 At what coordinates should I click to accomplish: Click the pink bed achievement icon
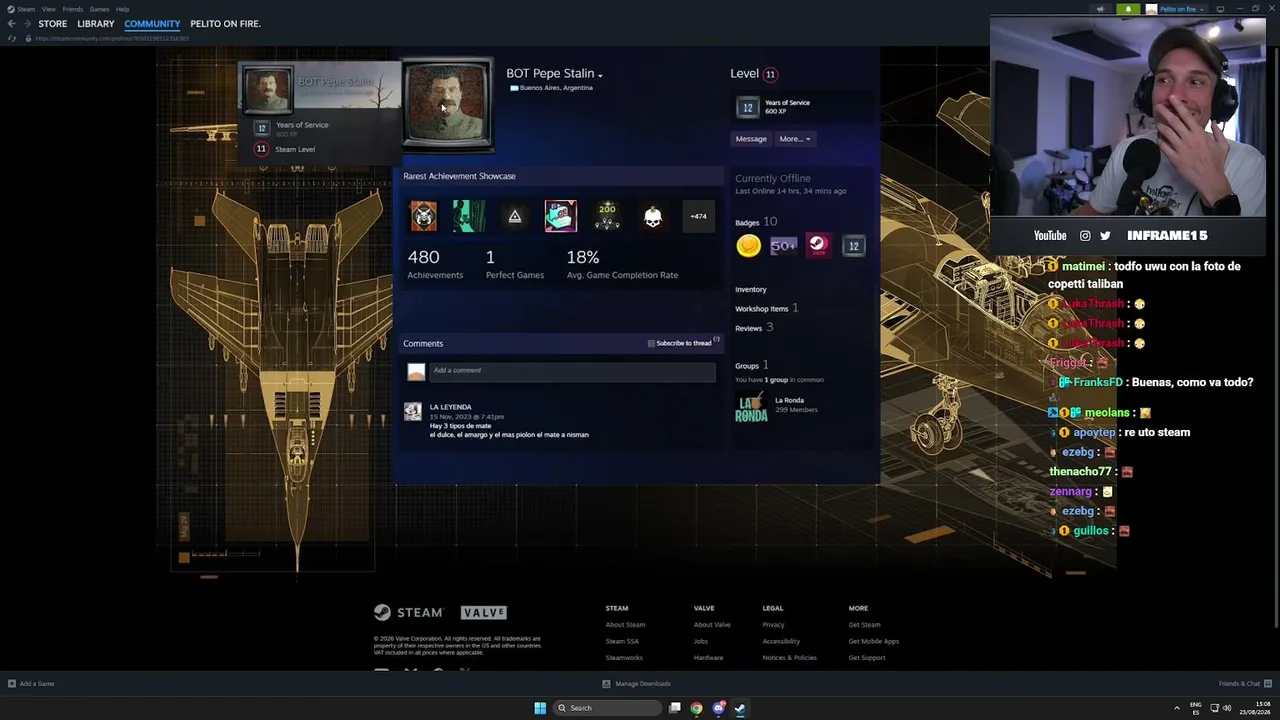[x=561, y=216]
